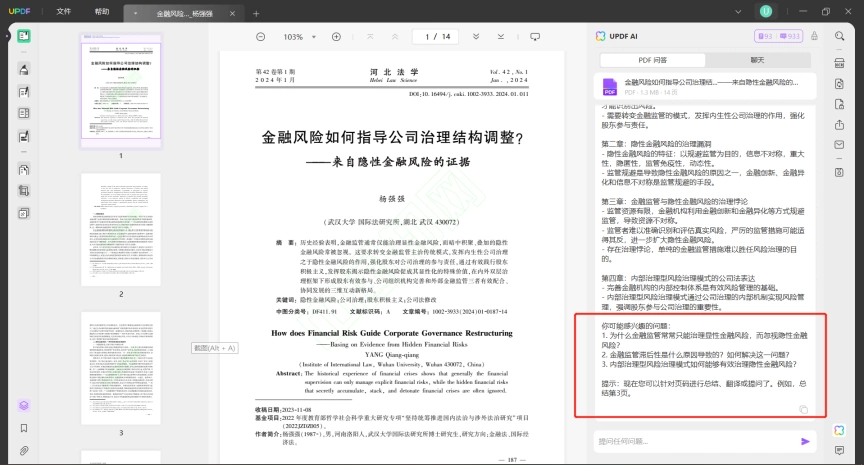The image size is (864, 465).
Task: Open the share file icon
Action: 839,125
